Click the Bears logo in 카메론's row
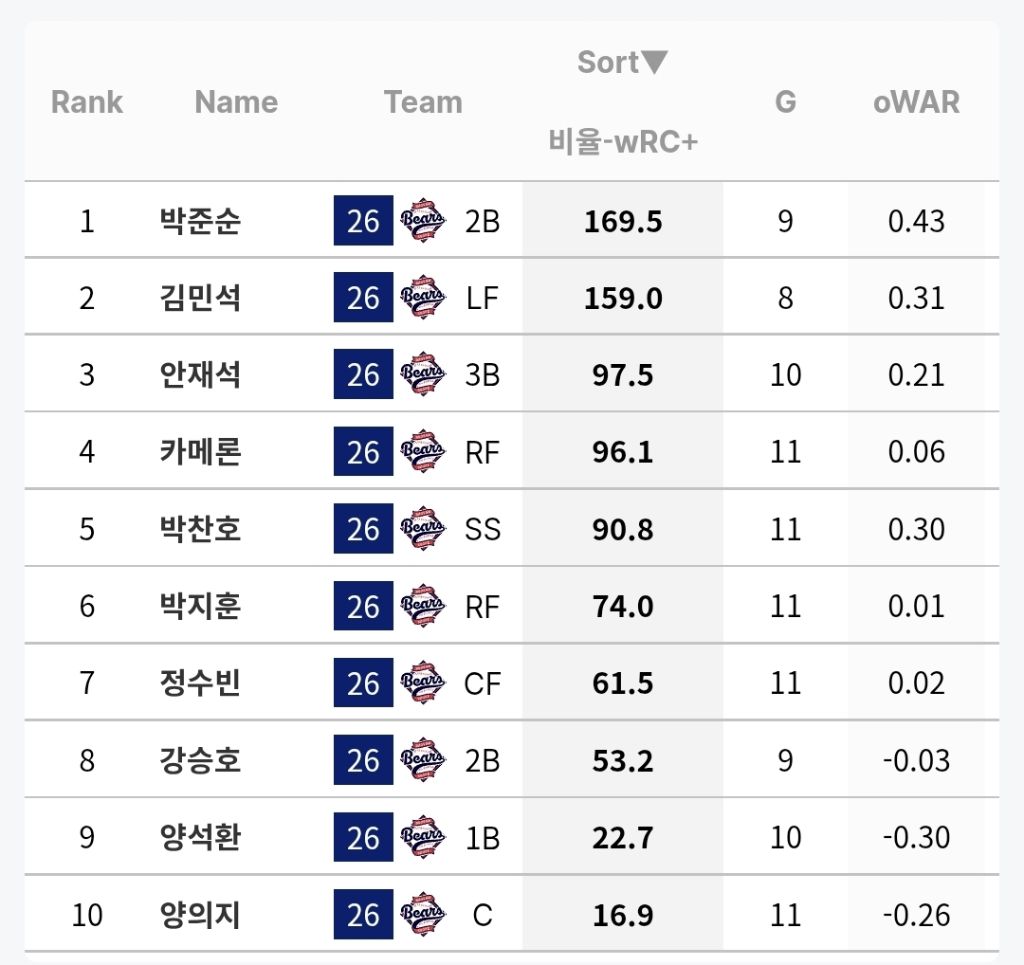 (422, 452)
